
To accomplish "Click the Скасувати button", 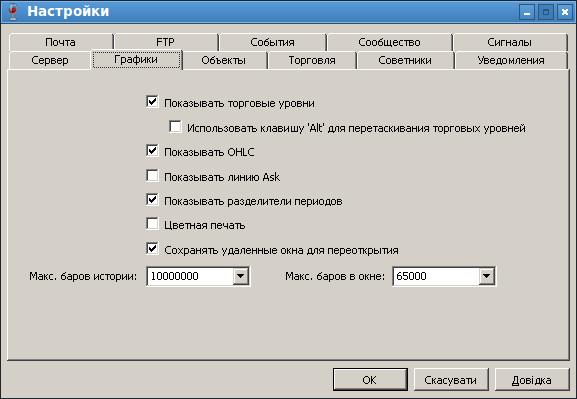I will coord(451,379).
